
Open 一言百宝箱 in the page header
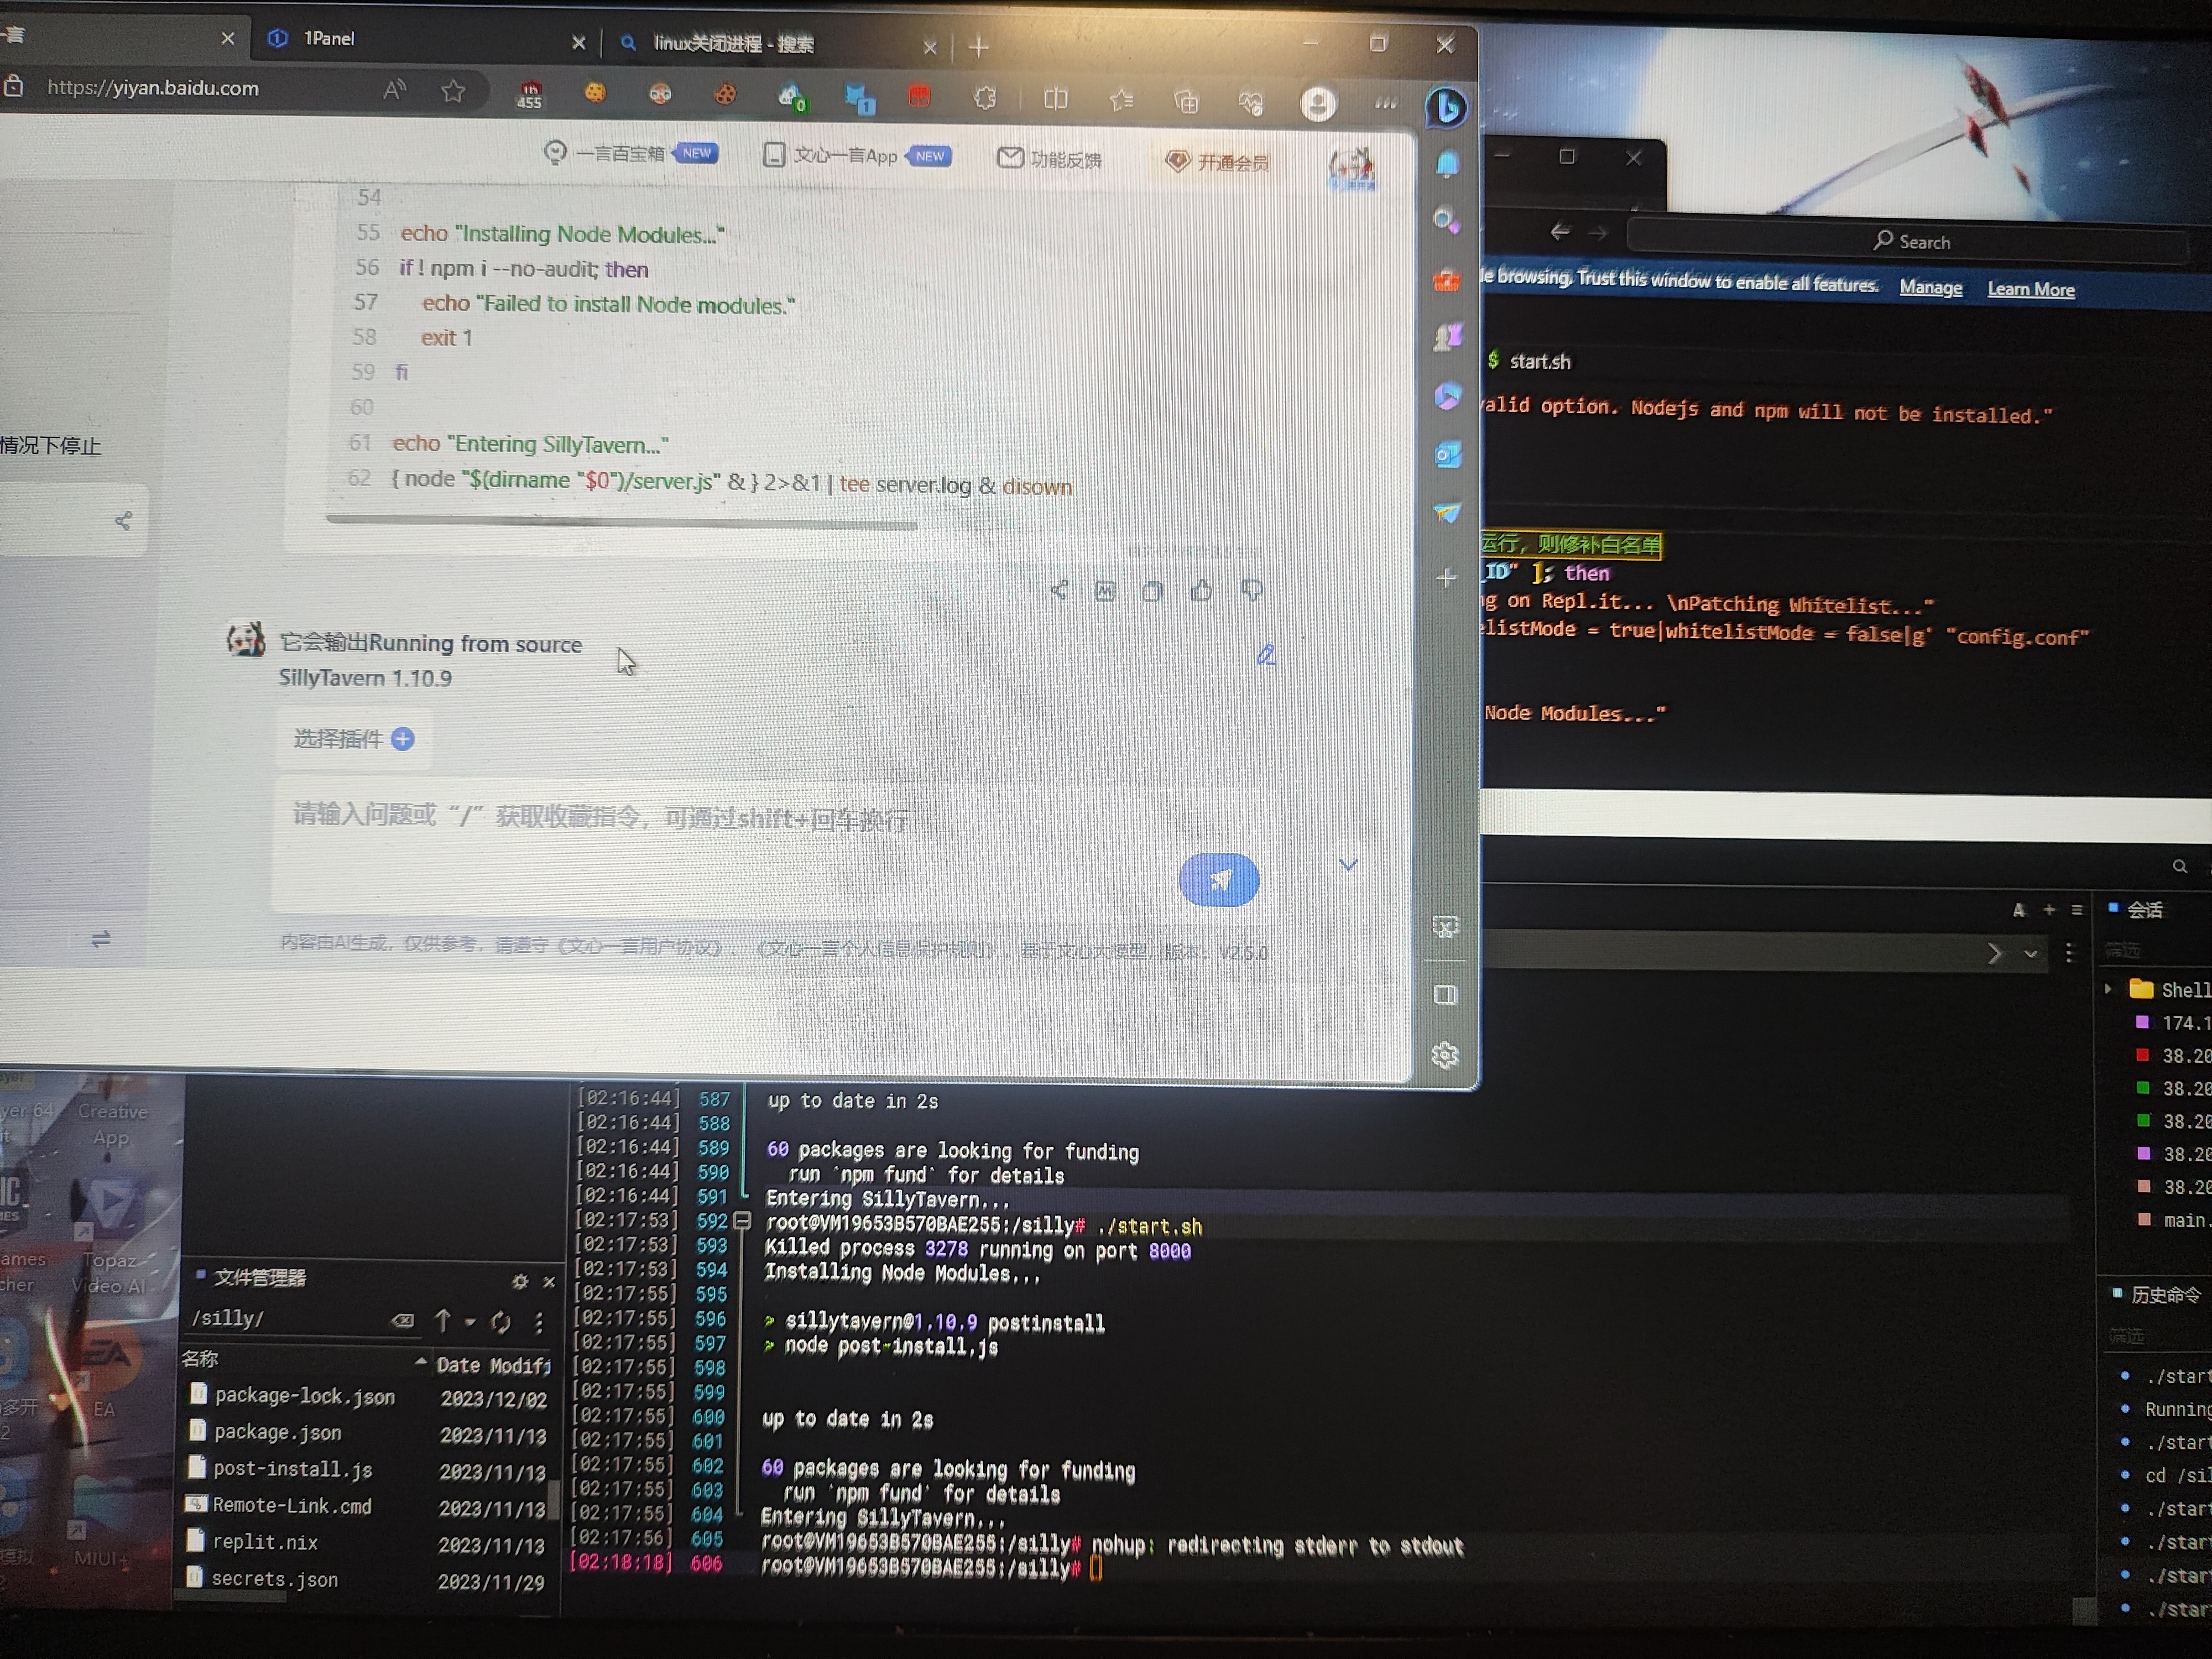tap(631, 153)
